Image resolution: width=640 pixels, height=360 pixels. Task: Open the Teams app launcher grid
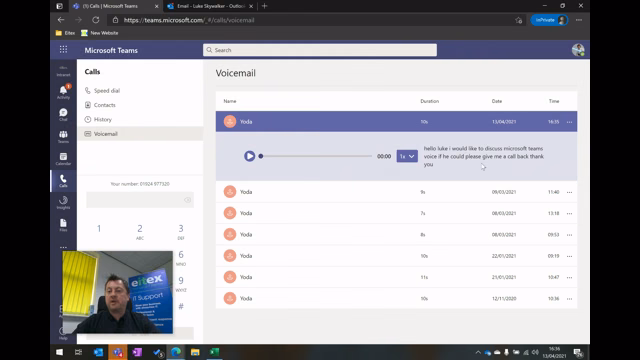point(63,50)
